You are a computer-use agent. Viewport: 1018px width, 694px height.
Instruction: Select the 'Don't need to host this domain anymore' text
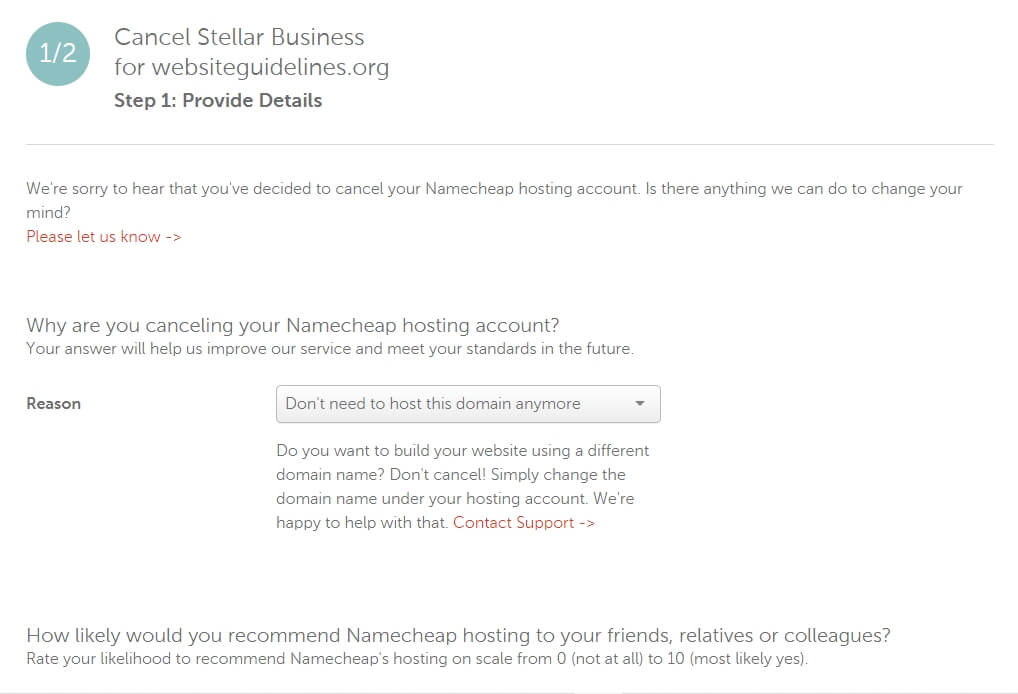(x=432, y=404)
